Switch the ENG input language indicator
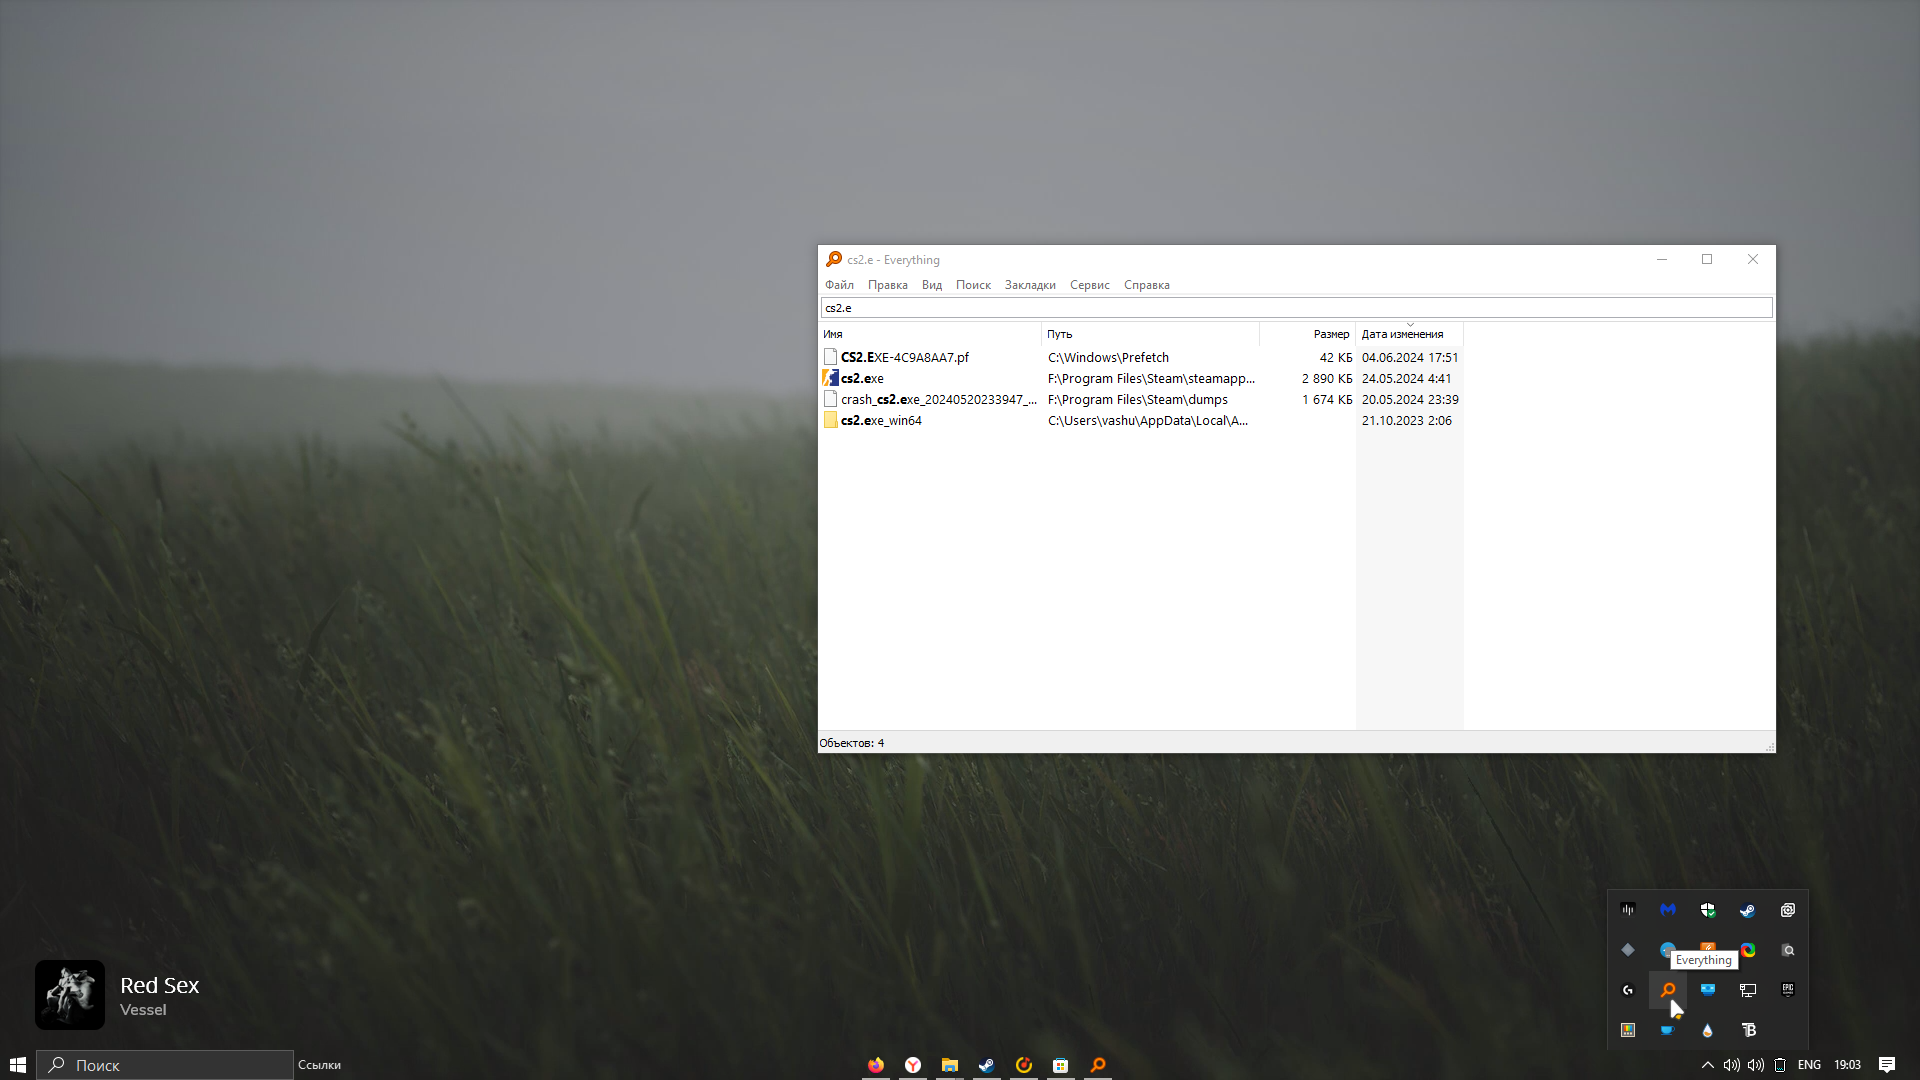The image size is (1920, 1080). 1808,1065
